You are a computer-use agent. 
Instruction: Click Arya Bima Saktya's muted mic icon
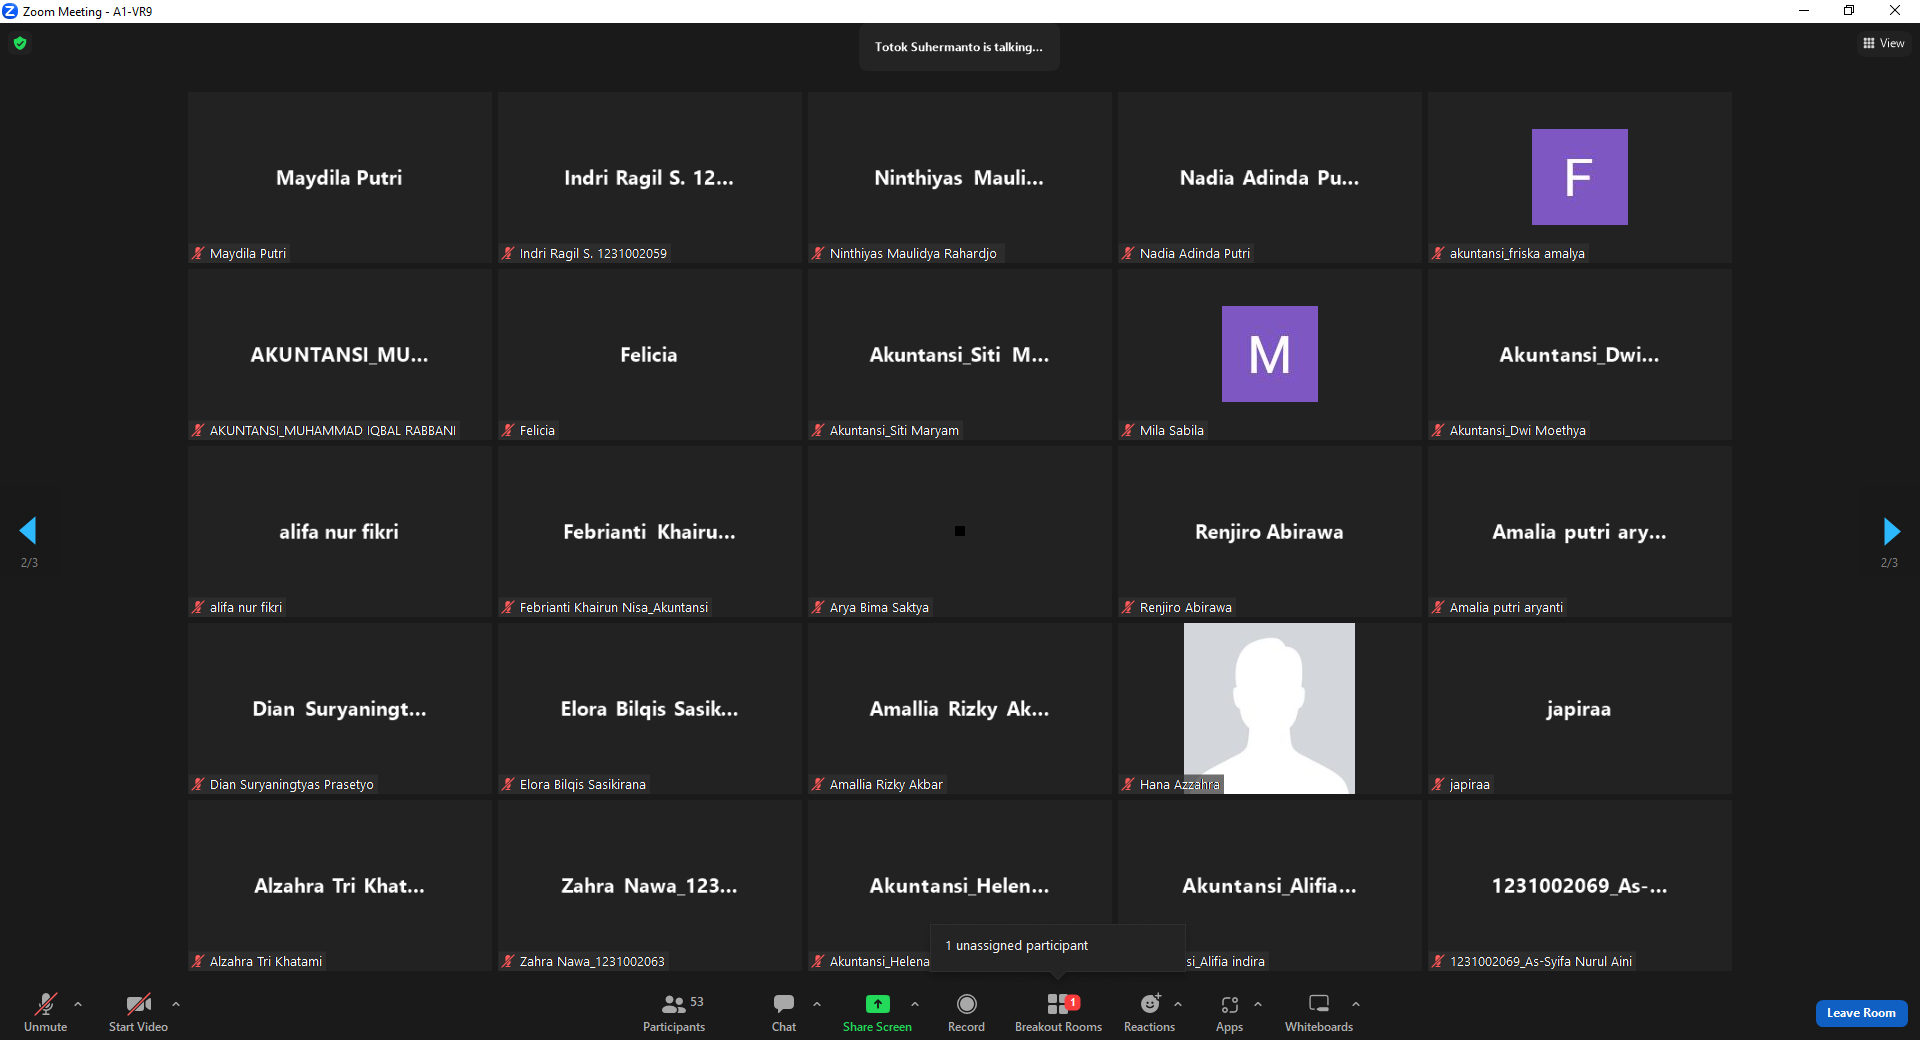(818, 607)
